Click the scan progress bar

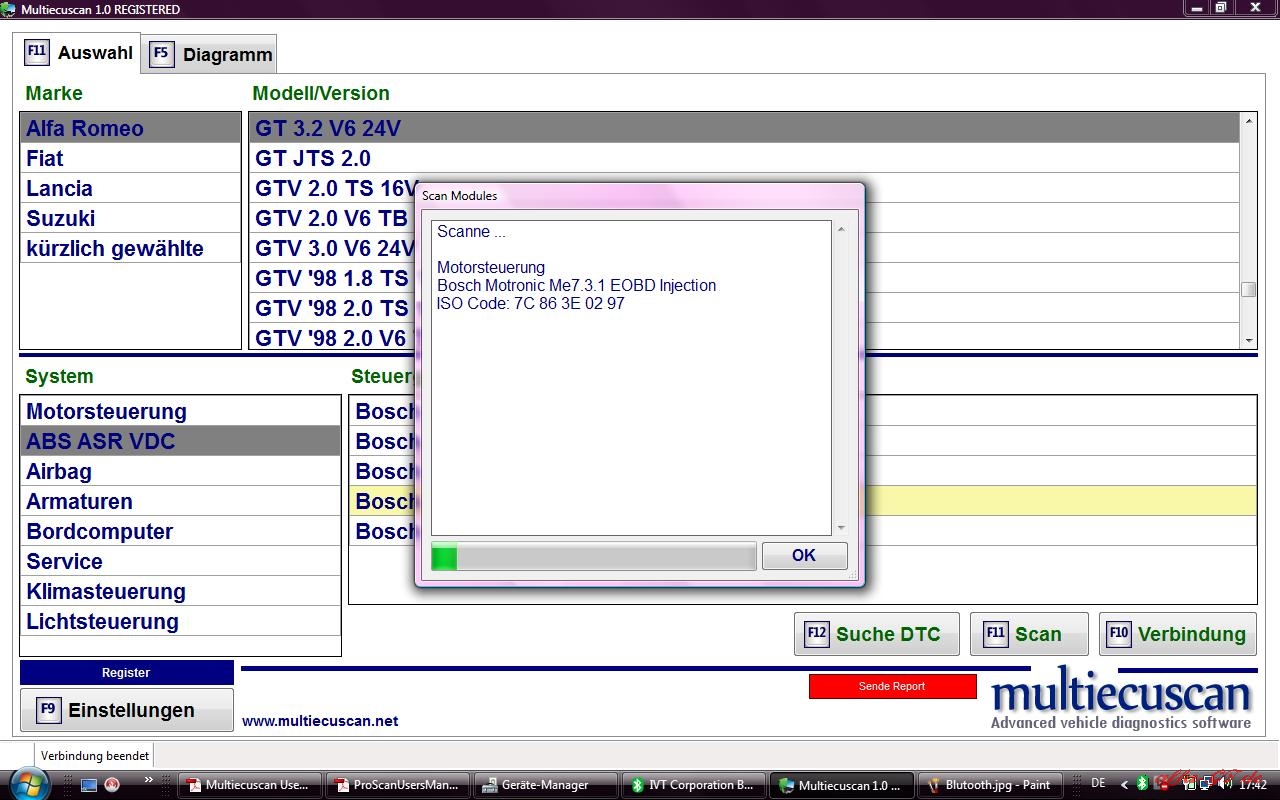click(x=593, y=556)
